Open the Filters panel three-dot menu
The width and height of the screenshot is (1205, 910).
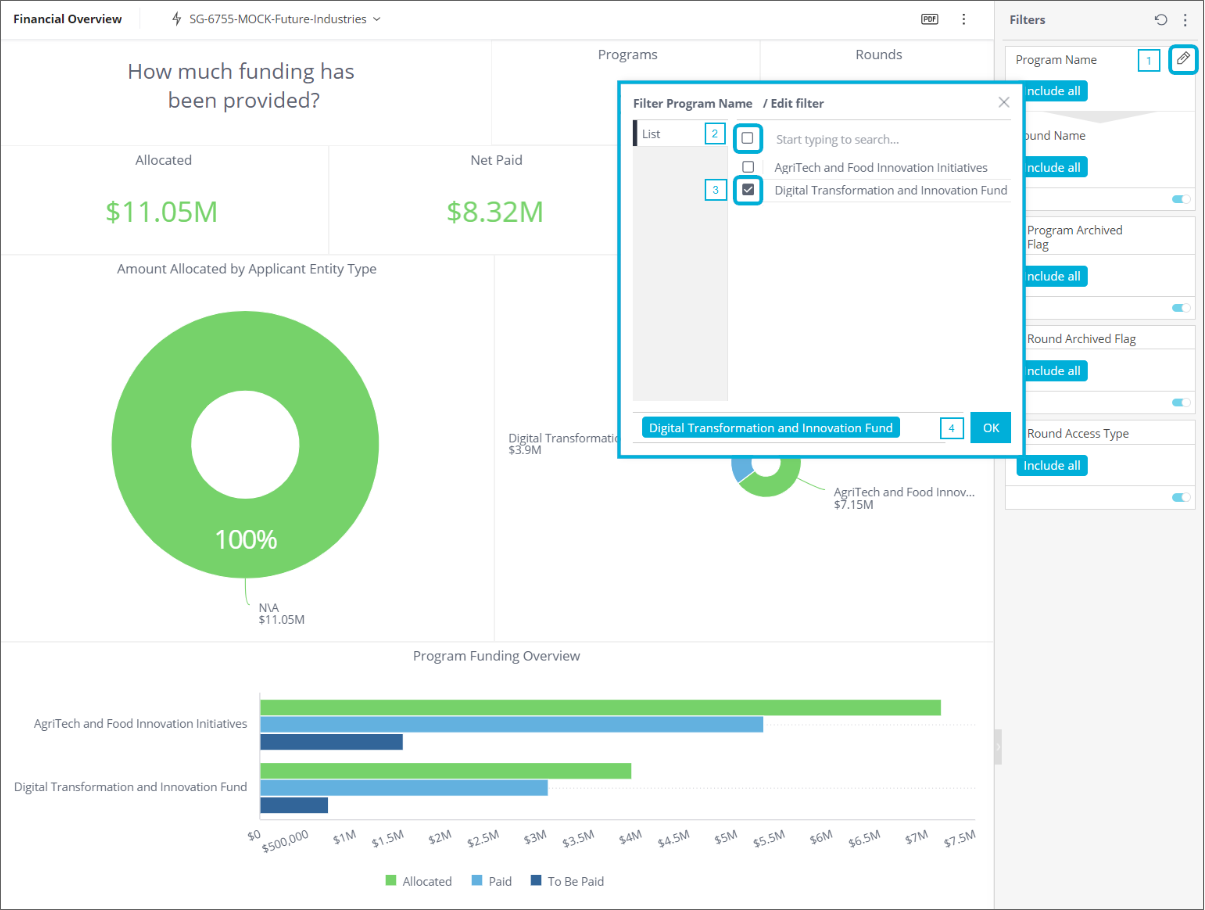(x=1185, y=19)
